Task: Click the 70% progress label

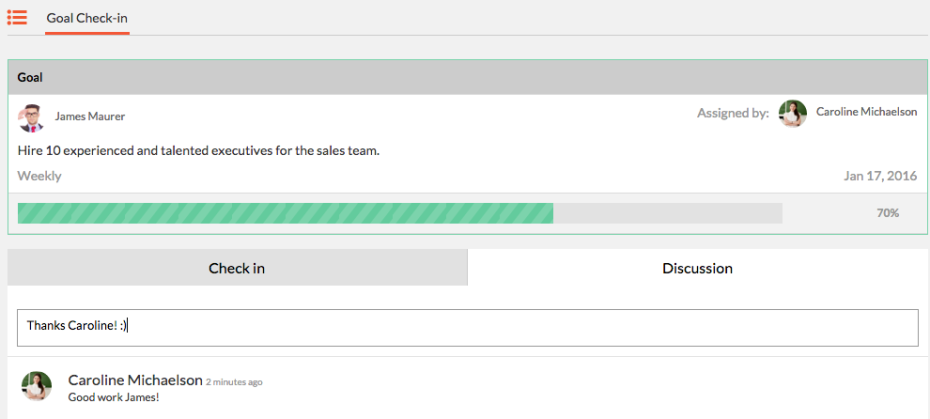Action: click(x=888, y=213)
